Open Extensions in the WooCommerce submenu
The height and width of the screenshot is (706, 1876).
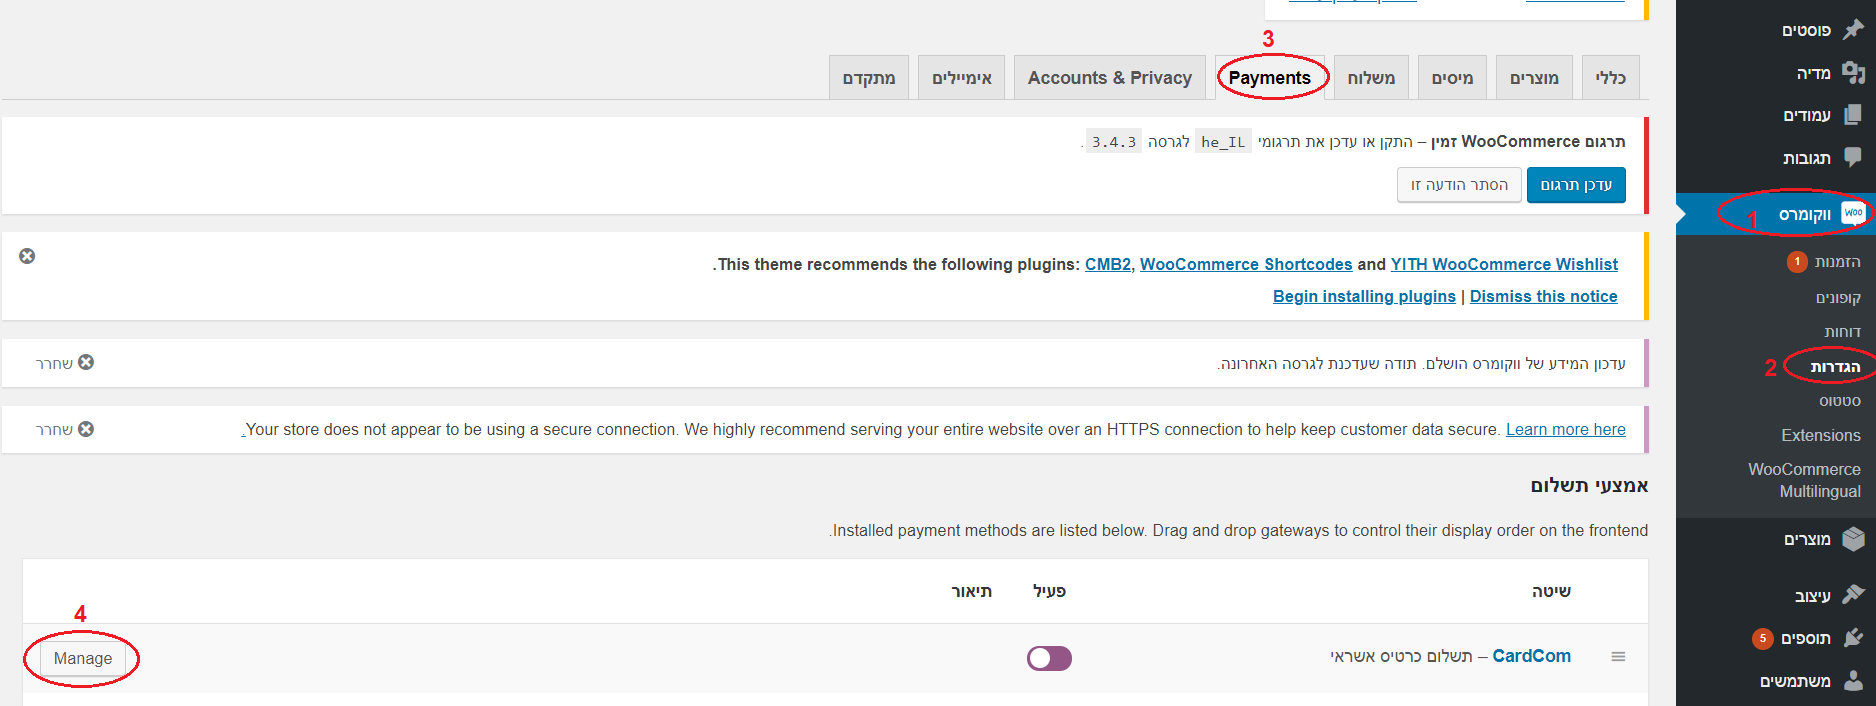click(x=1820, y=435)
